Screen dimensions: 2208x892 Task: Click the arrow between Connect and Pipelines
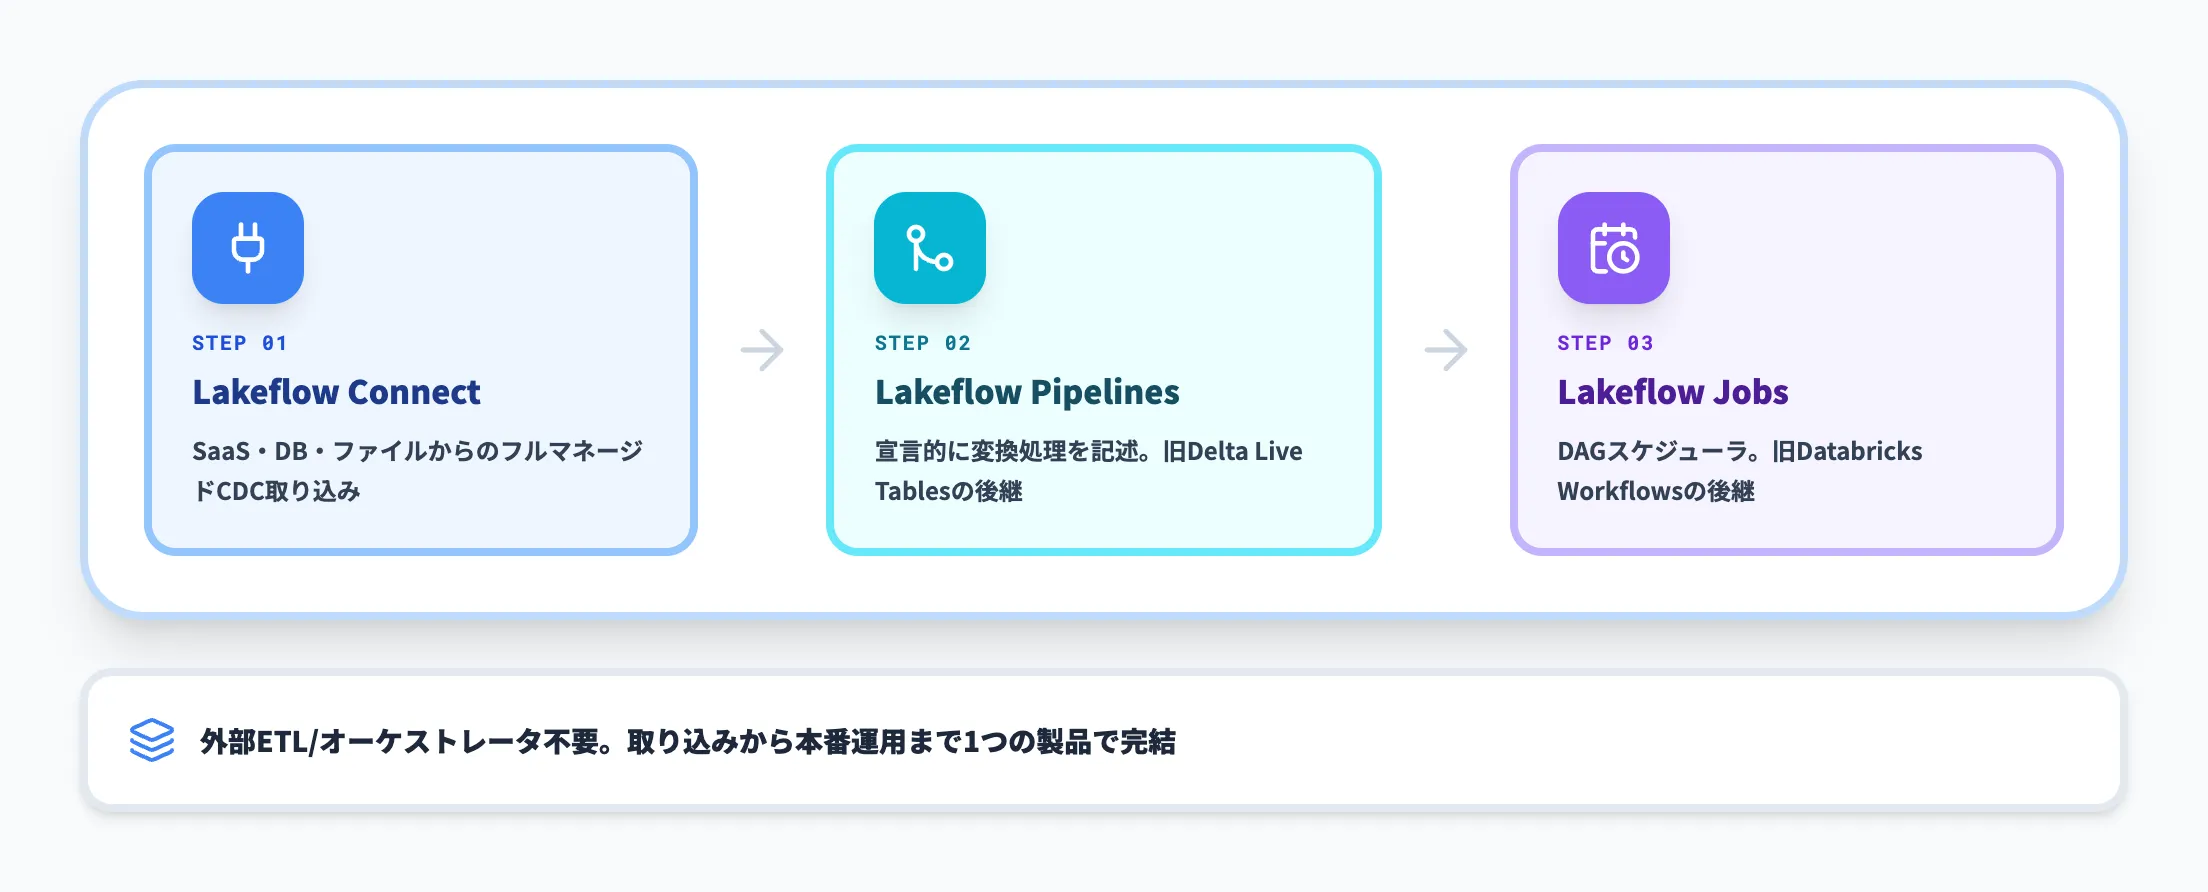click(762, 350)
